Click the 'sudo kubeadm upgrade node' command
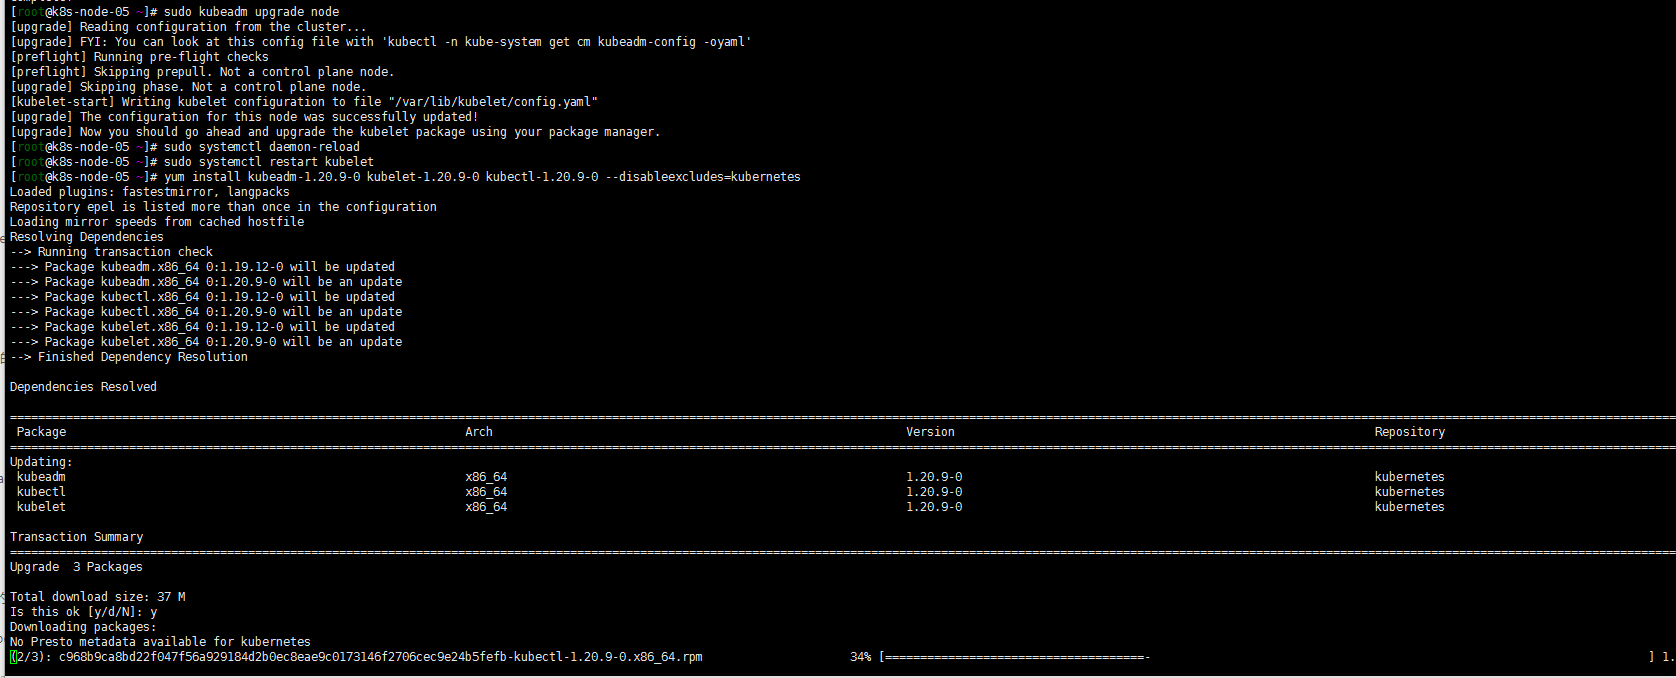This screenshot has height=678, width=1676. tap(251, 12)
